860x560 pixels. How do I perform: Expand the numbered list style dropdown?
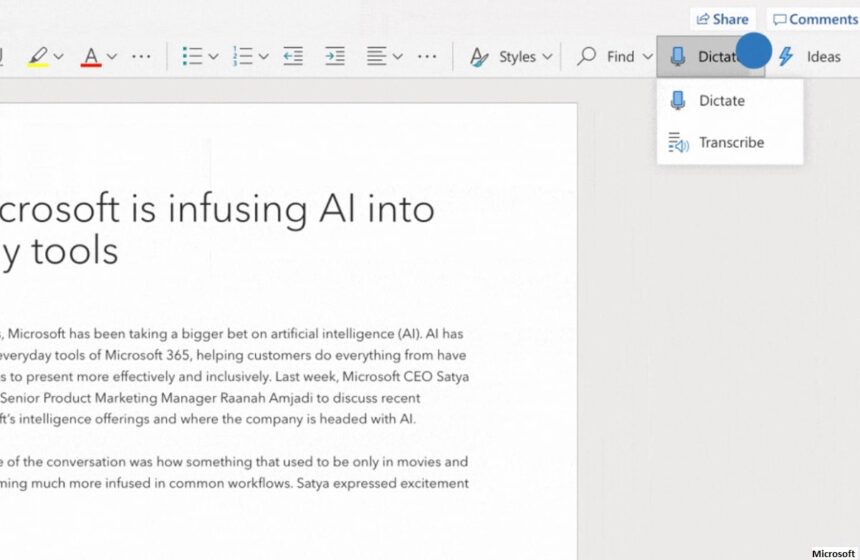(264, 56)
